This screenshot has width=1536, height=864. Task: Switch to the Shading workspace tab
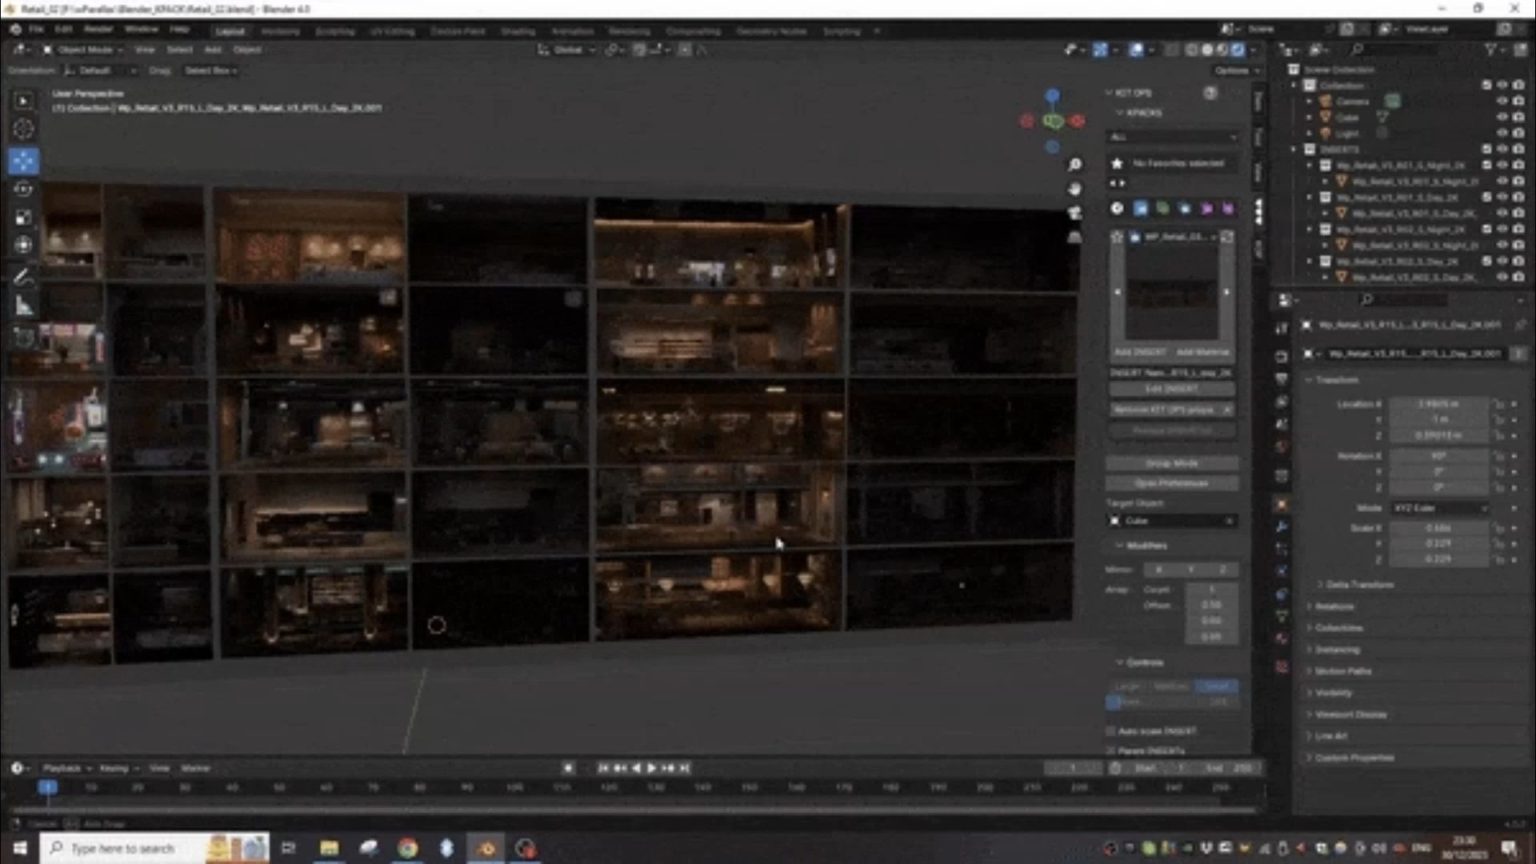click(517, 31)
